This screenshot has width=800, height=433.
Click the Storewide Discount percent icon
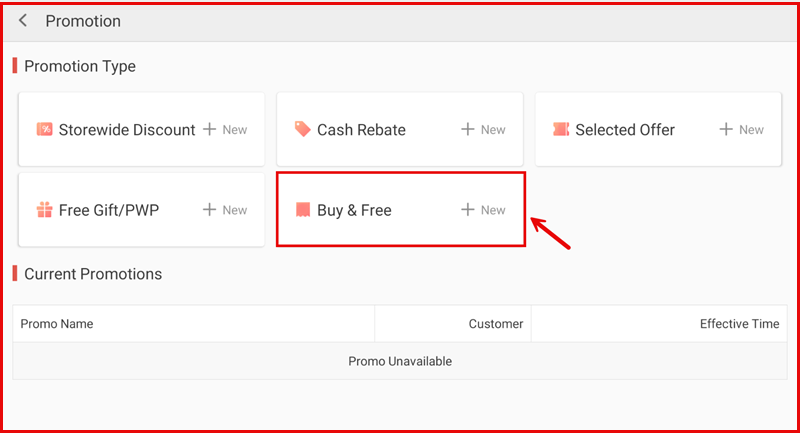click(44, 130)
